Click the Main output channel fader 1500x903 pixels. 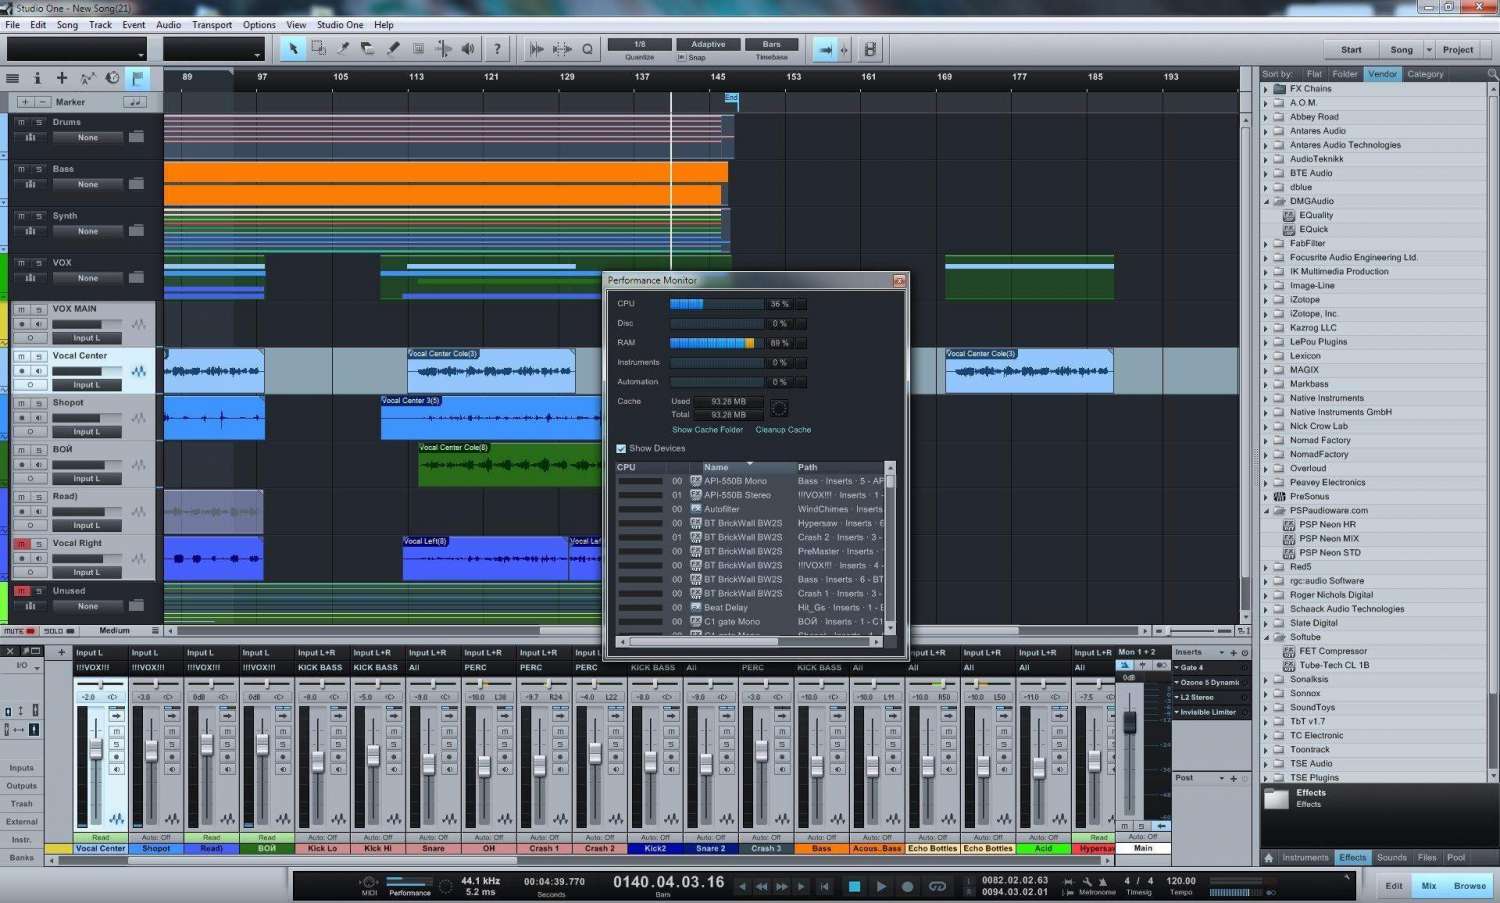pos(1130,723)
